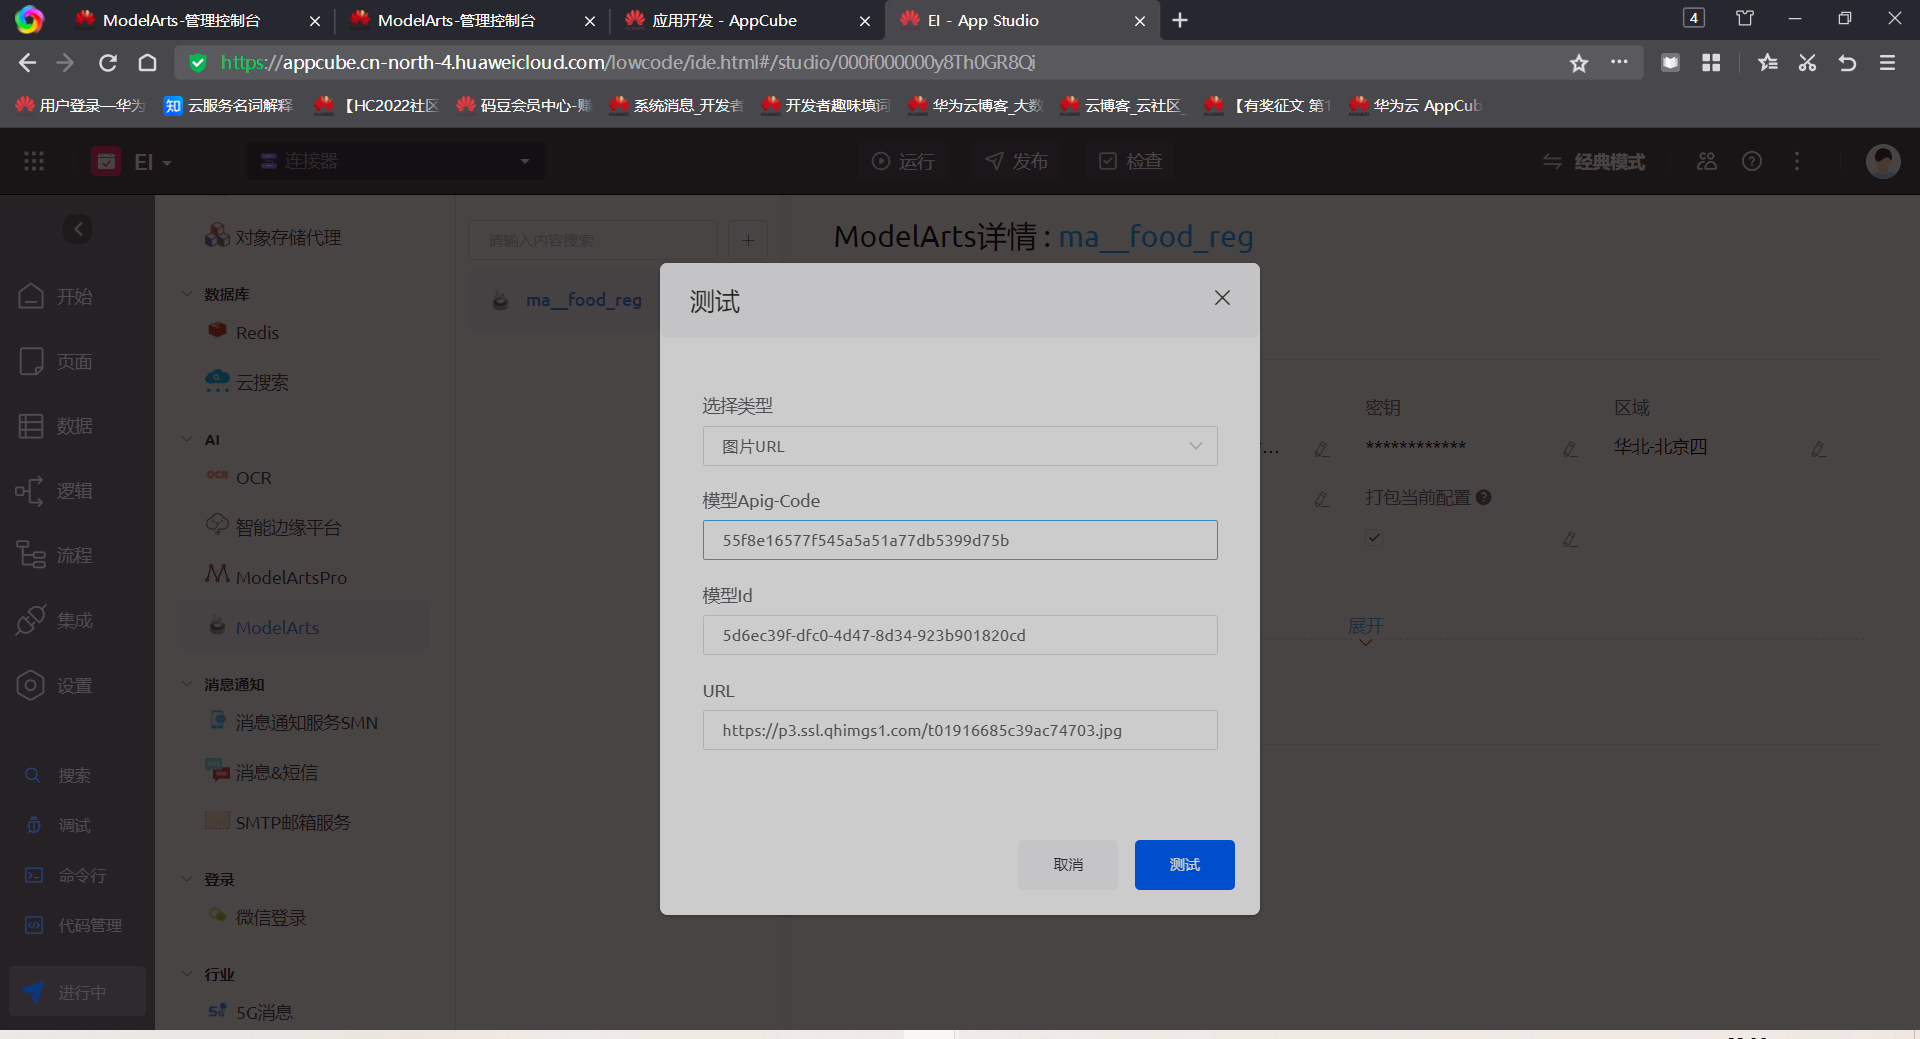Open the 设置 sidebar section
Viewport: 1920px width, 1039px height.
pos(56,685)
